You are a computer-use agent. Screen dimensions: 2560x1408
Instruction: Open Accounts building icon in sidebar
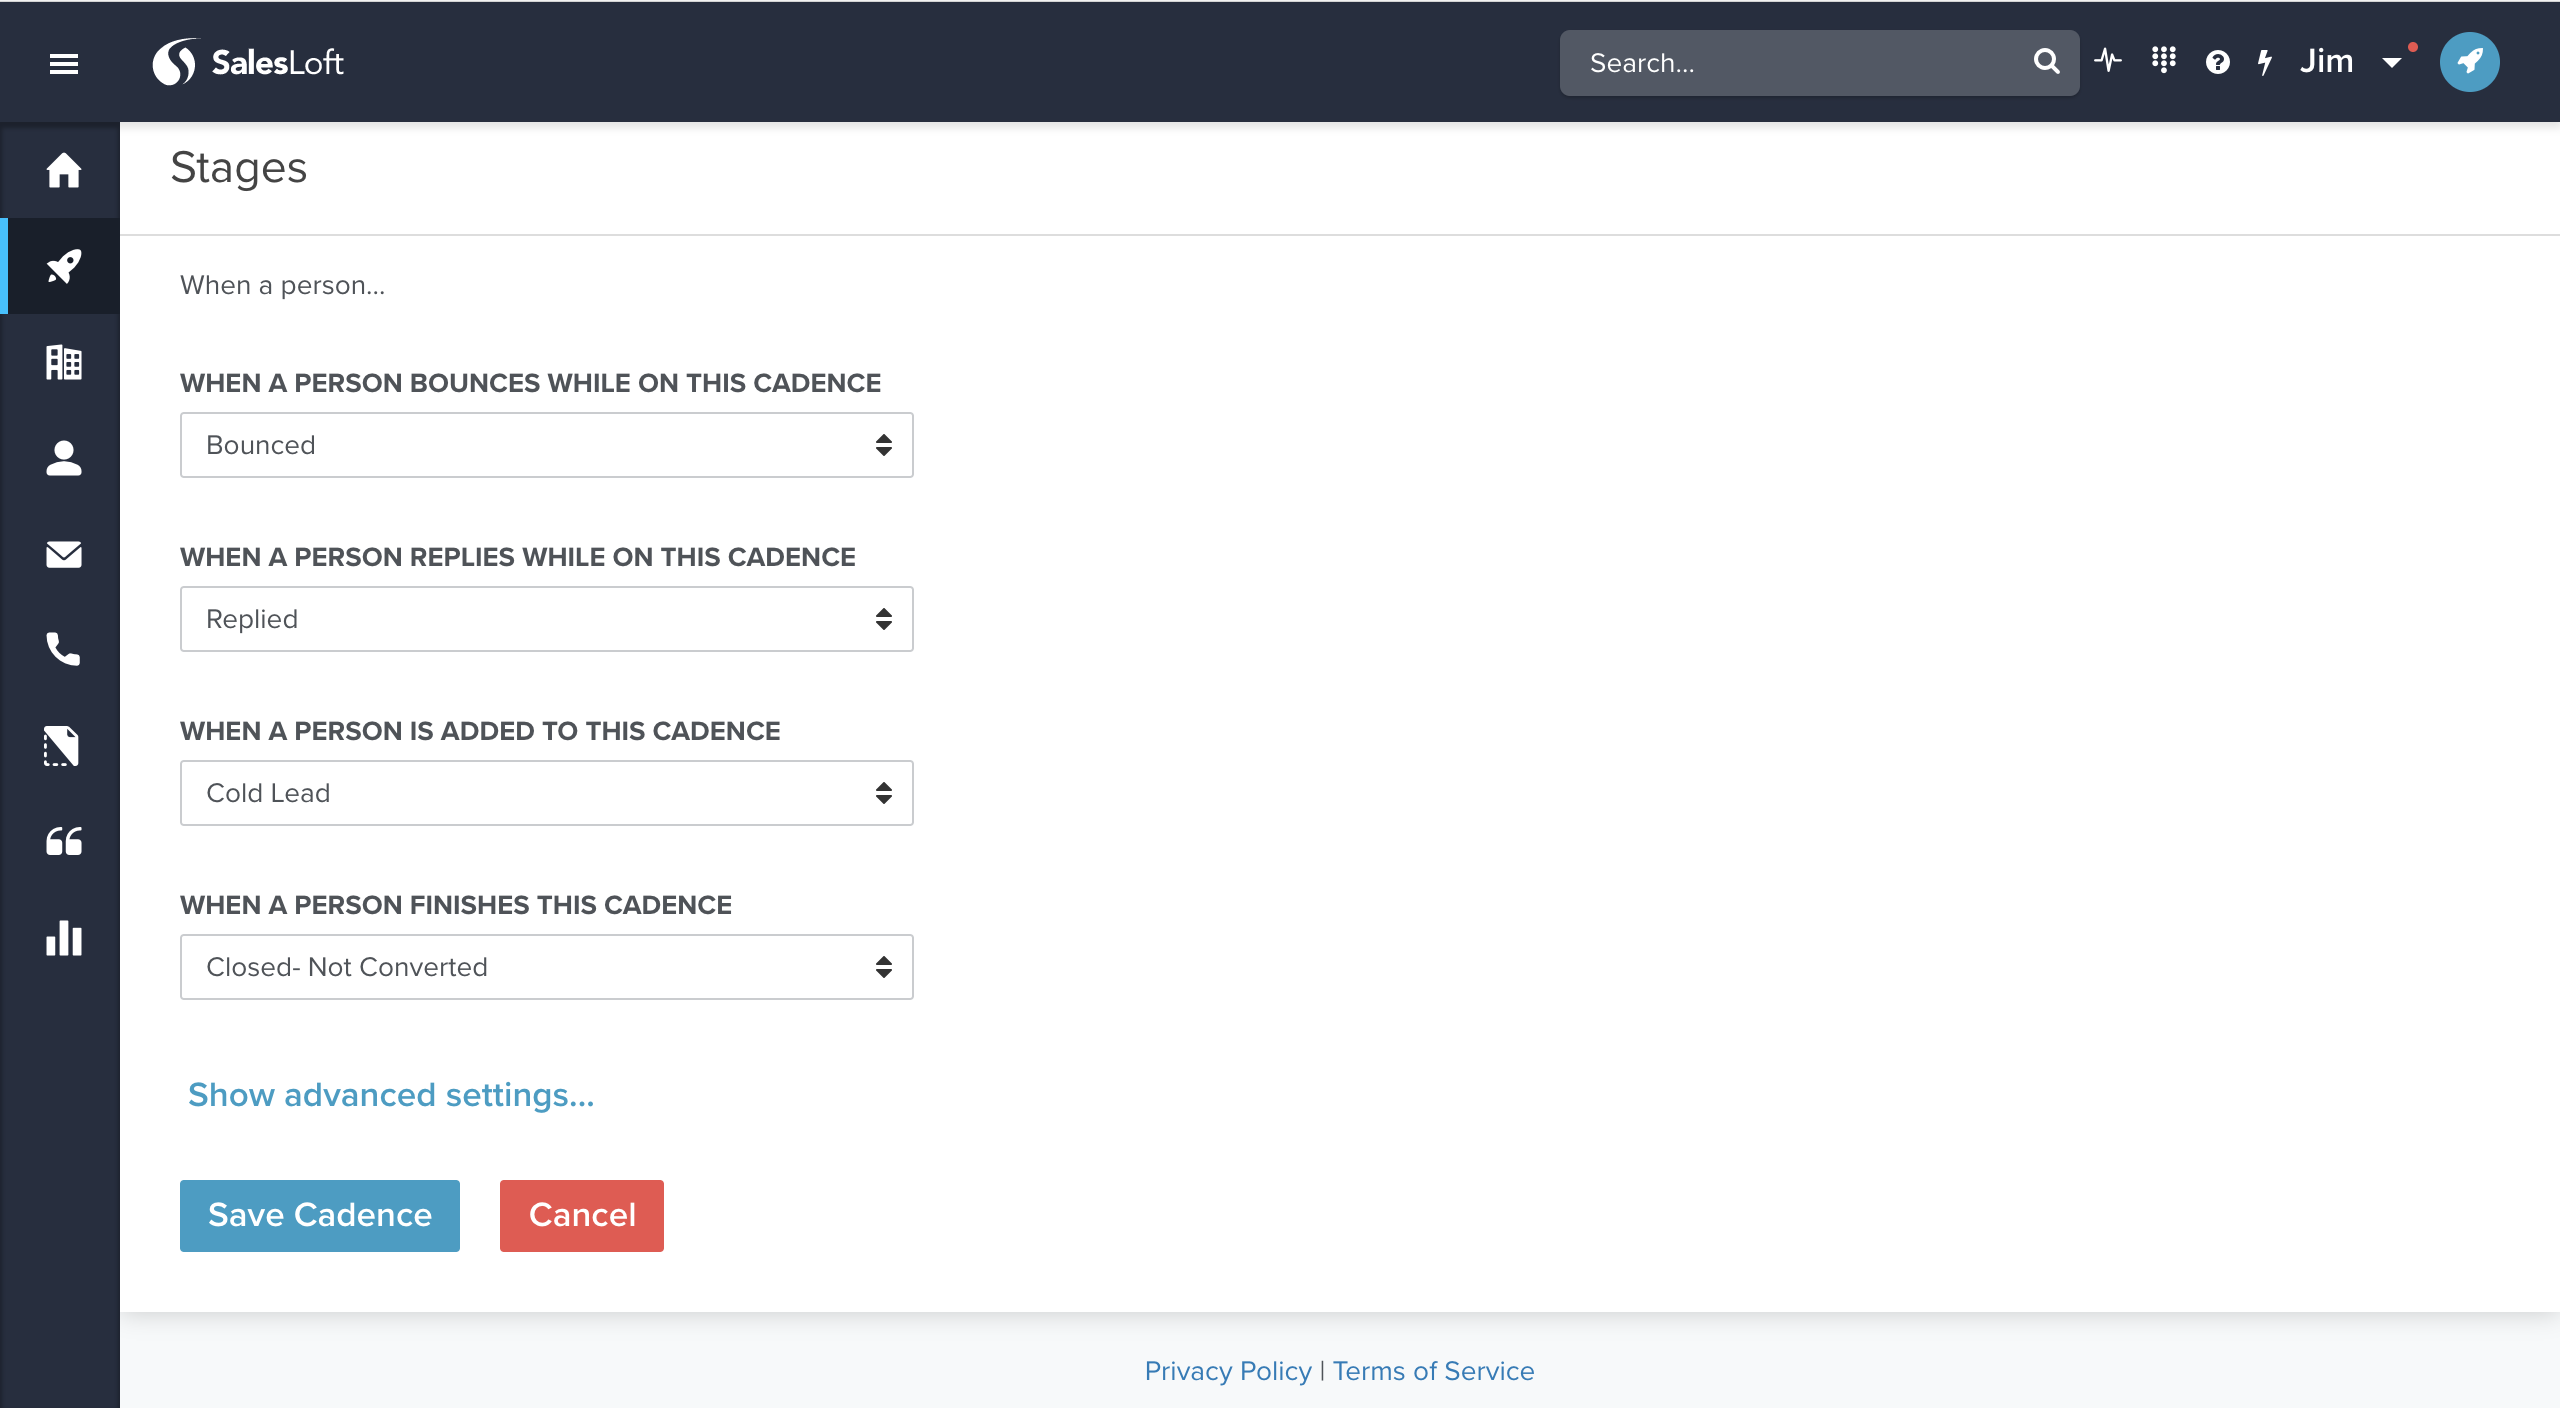pos(64,362)
